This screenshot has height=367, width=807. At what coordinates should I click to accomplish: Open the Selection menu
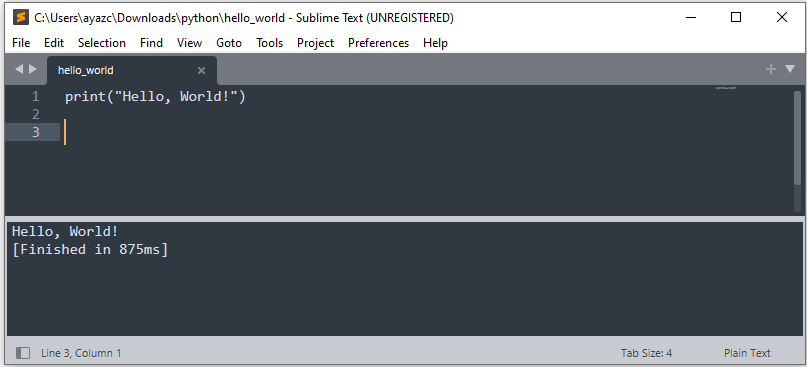pos(102,43)
